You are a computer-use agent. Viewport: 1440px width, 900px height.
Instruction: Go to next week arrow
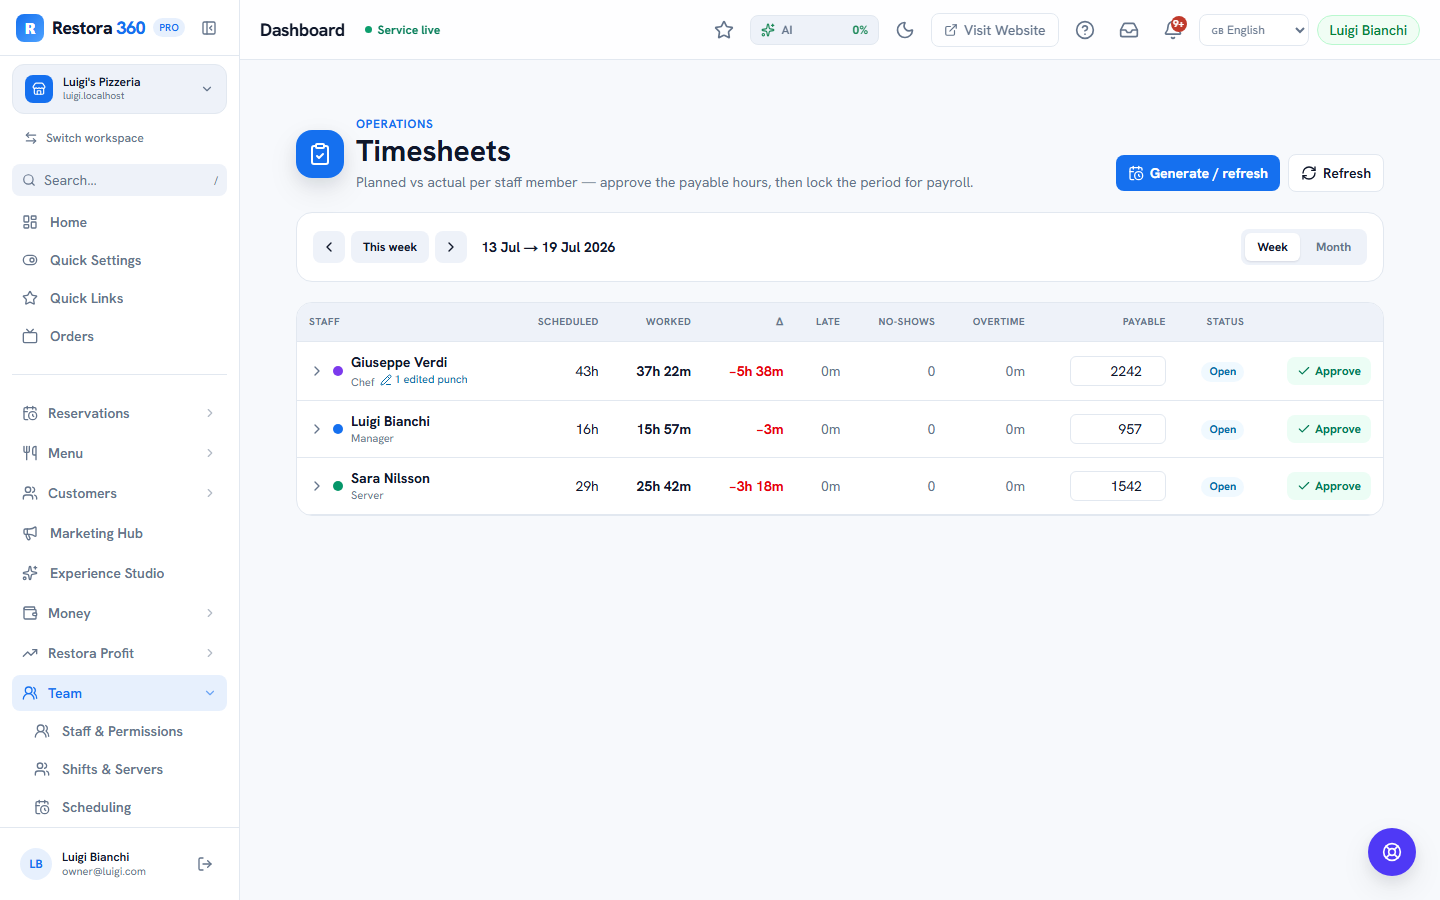(x=451, y=247)
